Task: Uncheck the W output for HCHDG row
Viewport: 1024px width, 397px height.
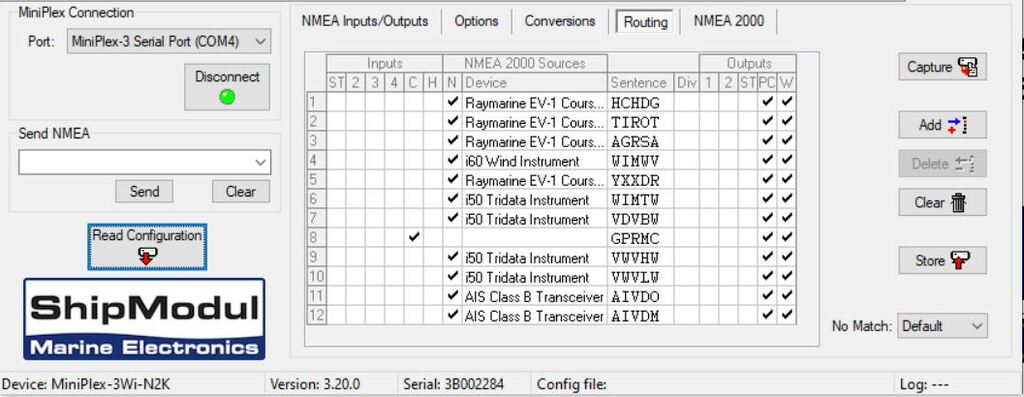Action: [787, 102]
